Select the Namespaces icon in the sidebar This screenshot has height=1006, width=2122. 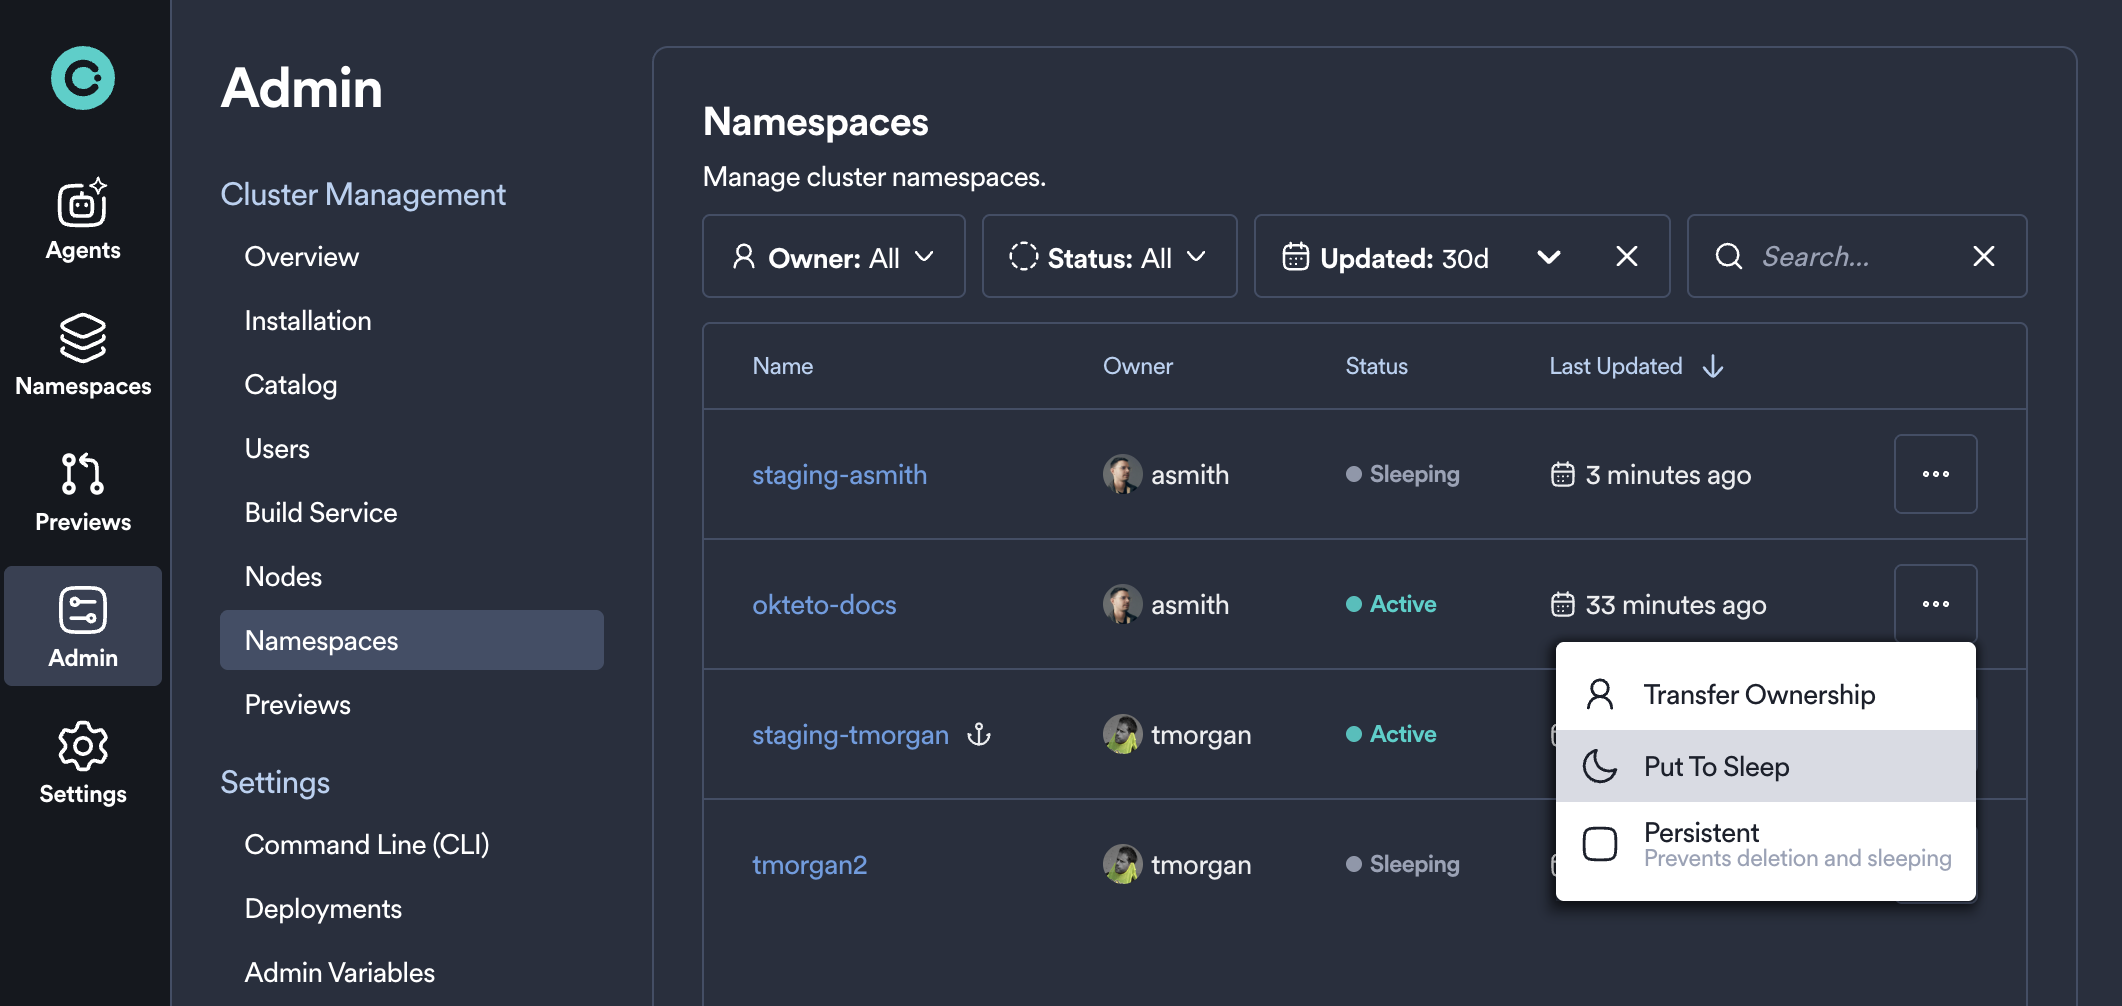[x=82, y=350]
